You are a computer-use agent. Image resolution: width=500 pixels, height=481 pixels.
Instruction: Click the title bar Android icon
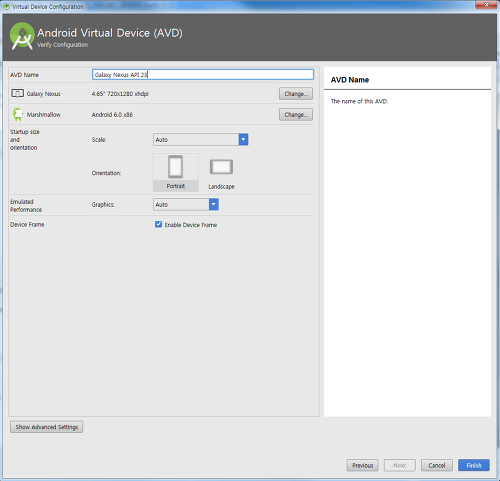[6, 6]
